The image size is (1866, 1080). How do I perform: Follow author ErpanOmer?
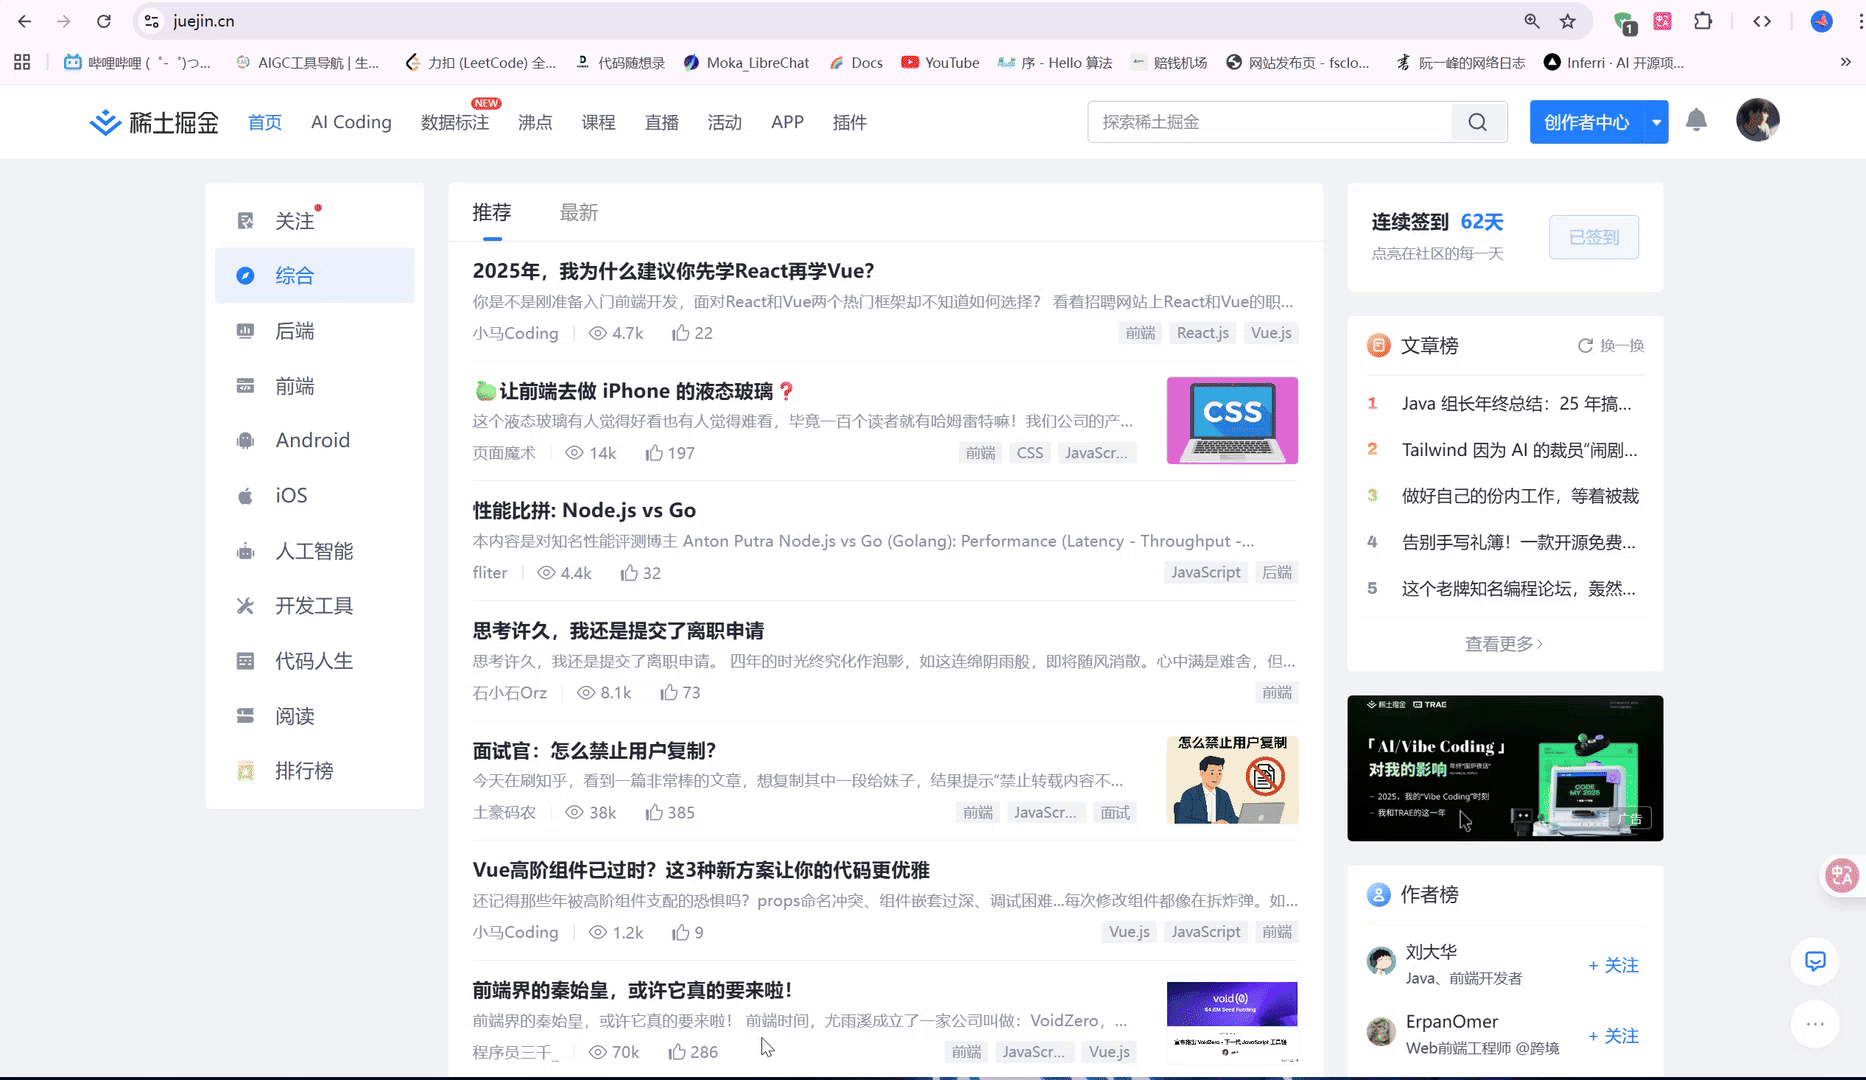tap(1613, 1036)
